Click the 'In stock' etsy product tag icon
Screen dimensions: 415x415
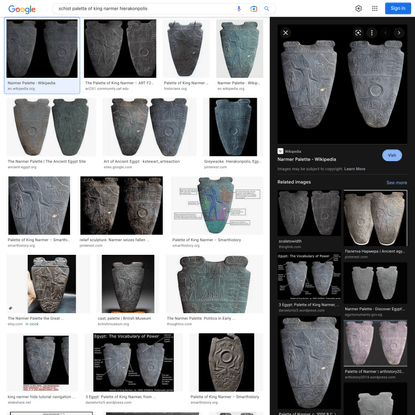[10, 308]
